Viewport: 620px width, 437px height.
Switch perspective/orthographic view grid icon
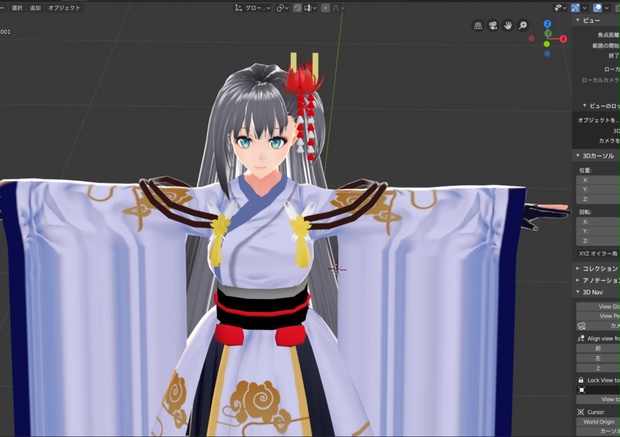coord(478,26)
